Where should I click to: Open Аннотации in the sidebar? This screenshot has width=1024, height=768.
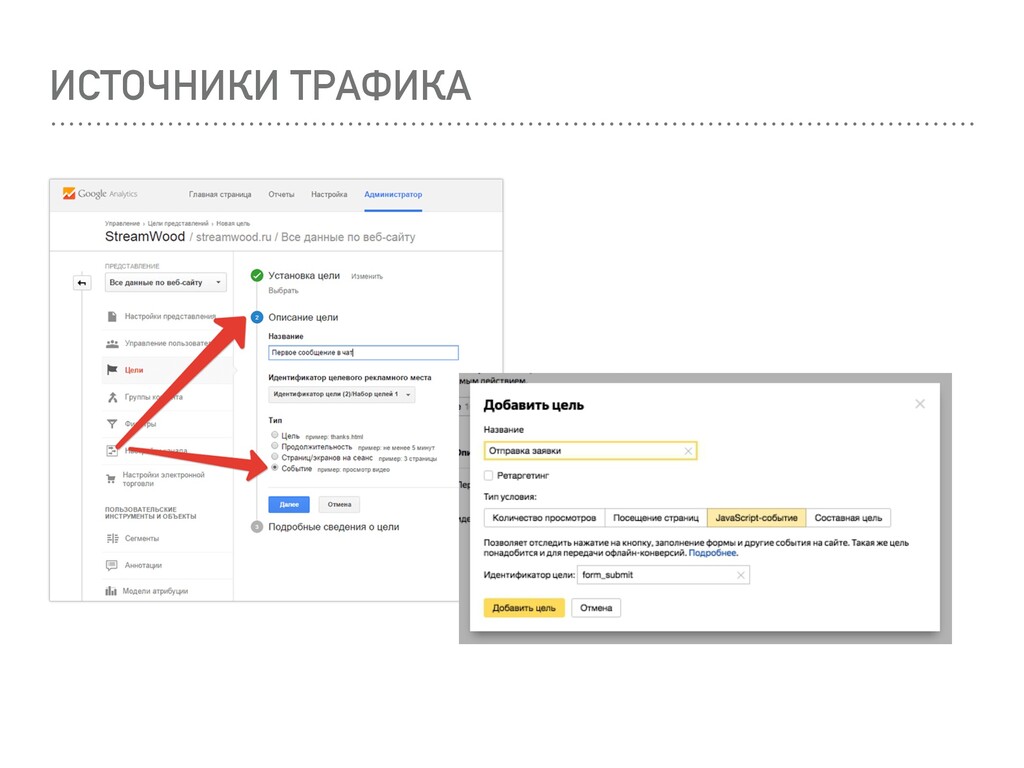coord(143,566)
